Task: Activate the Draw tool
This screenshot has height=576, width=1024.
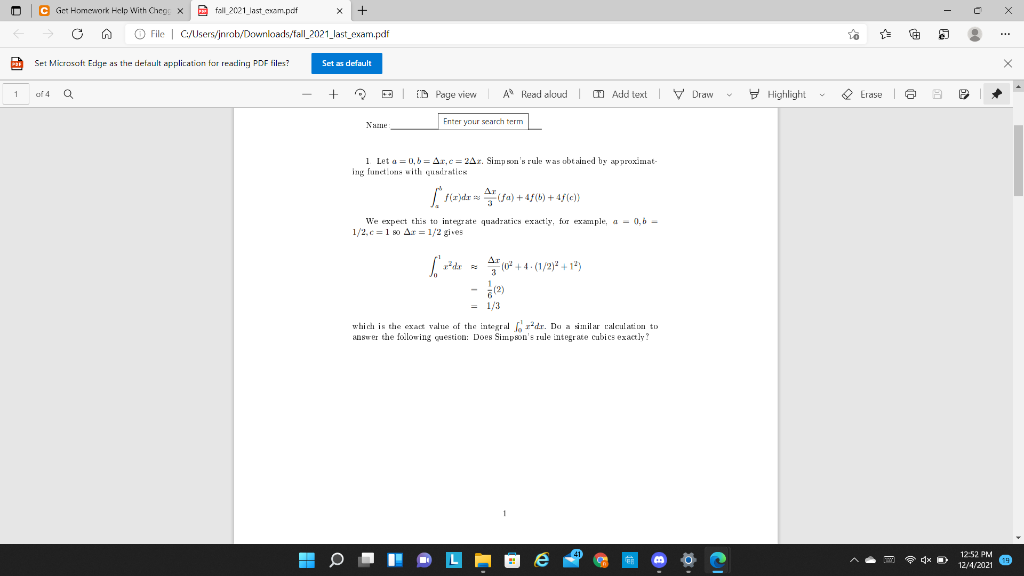Action: click(694, 94)
